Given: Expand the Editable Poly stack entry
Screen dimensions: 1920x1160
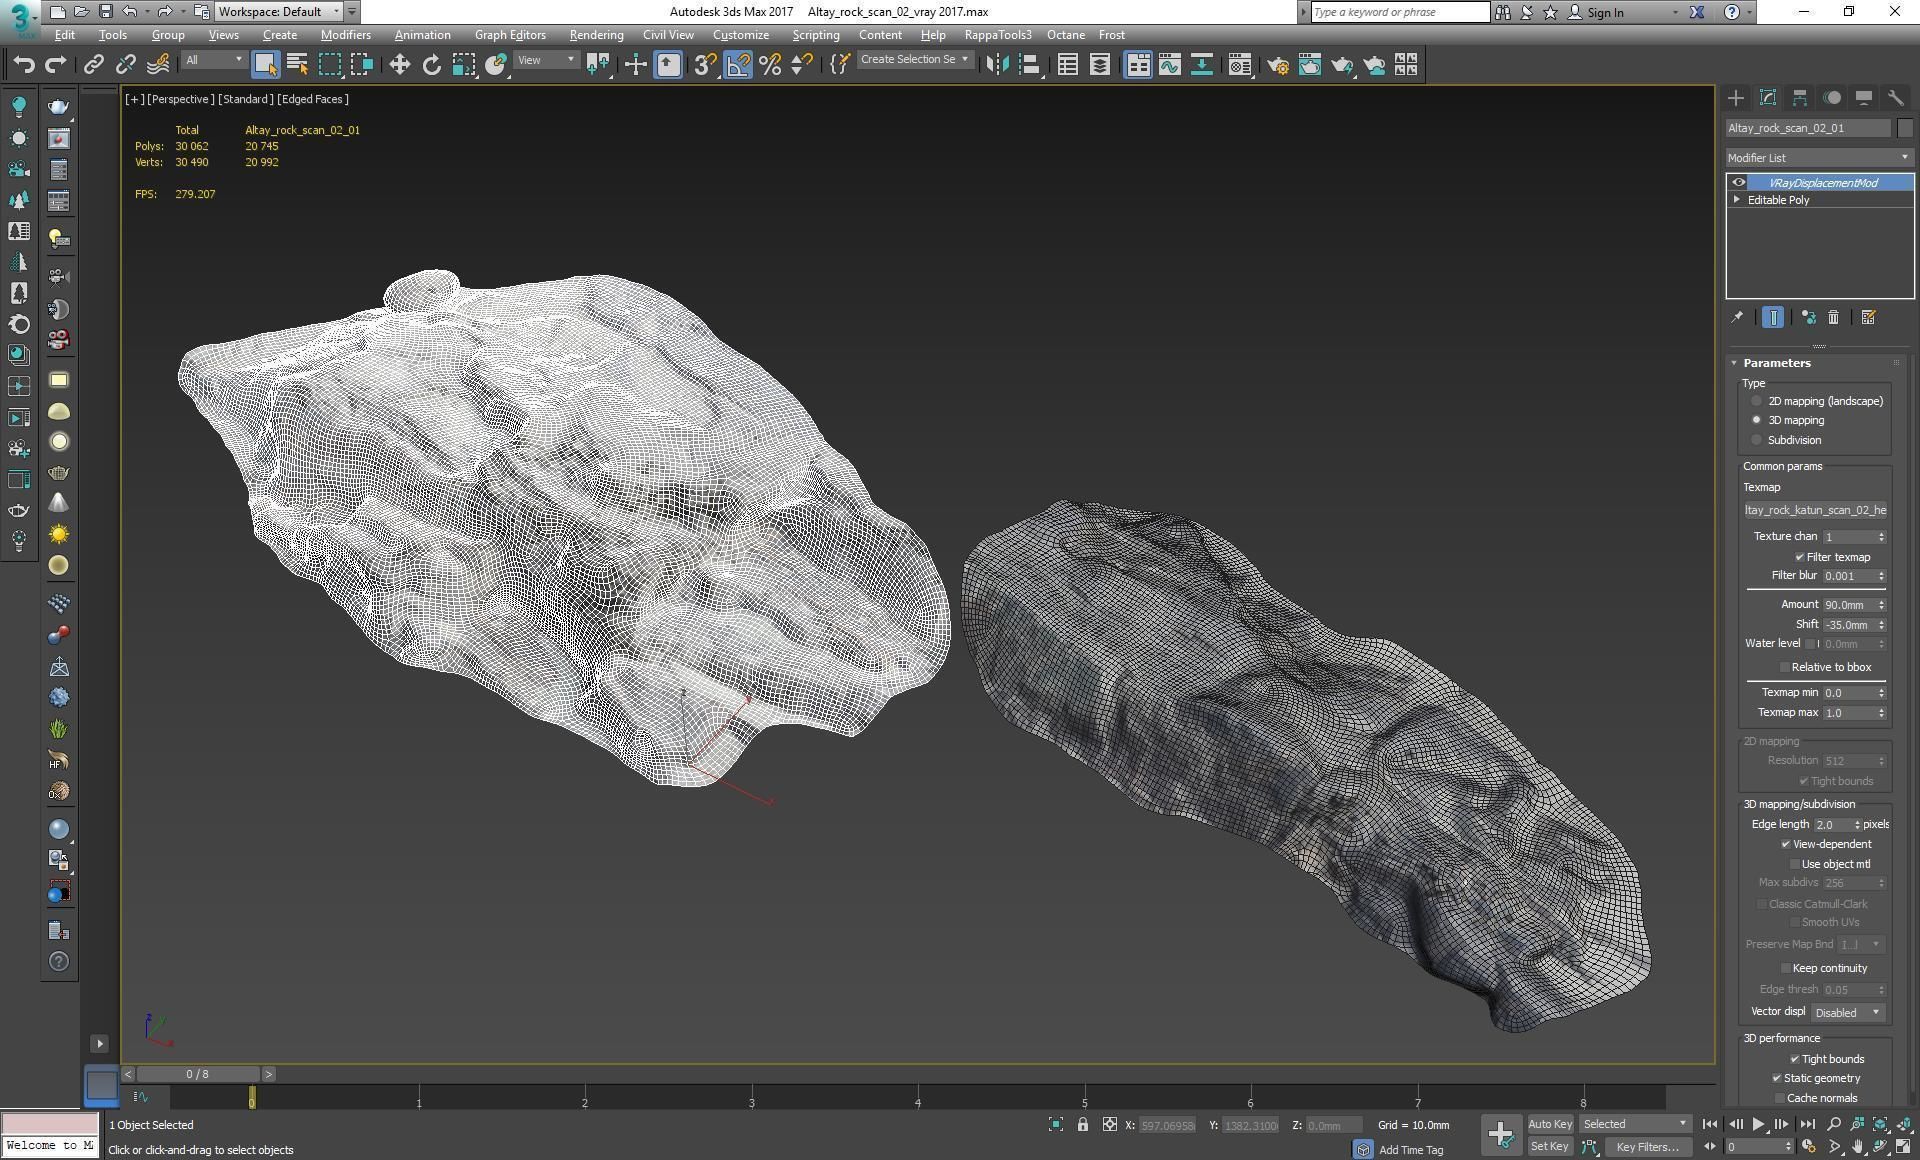Looking at the screenshot, I should pyautogui.click(x=1737, y=200).
